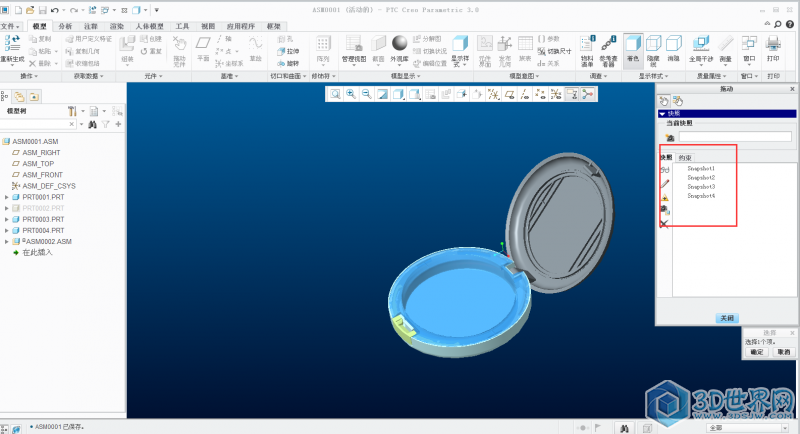Screen dimensions: 800x434
Task: Expand the 获取数据 ribbon group dropdown
Action: [x=88, y=76]
